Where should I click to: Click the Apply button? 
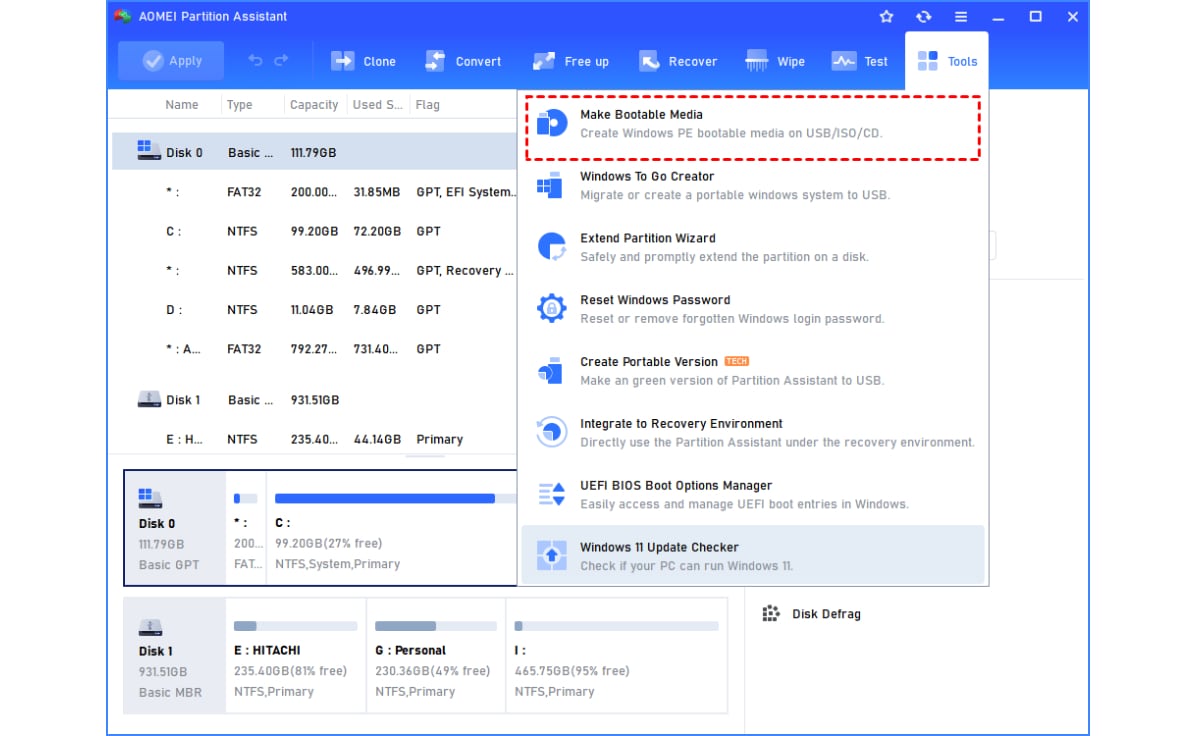point(171,60)
